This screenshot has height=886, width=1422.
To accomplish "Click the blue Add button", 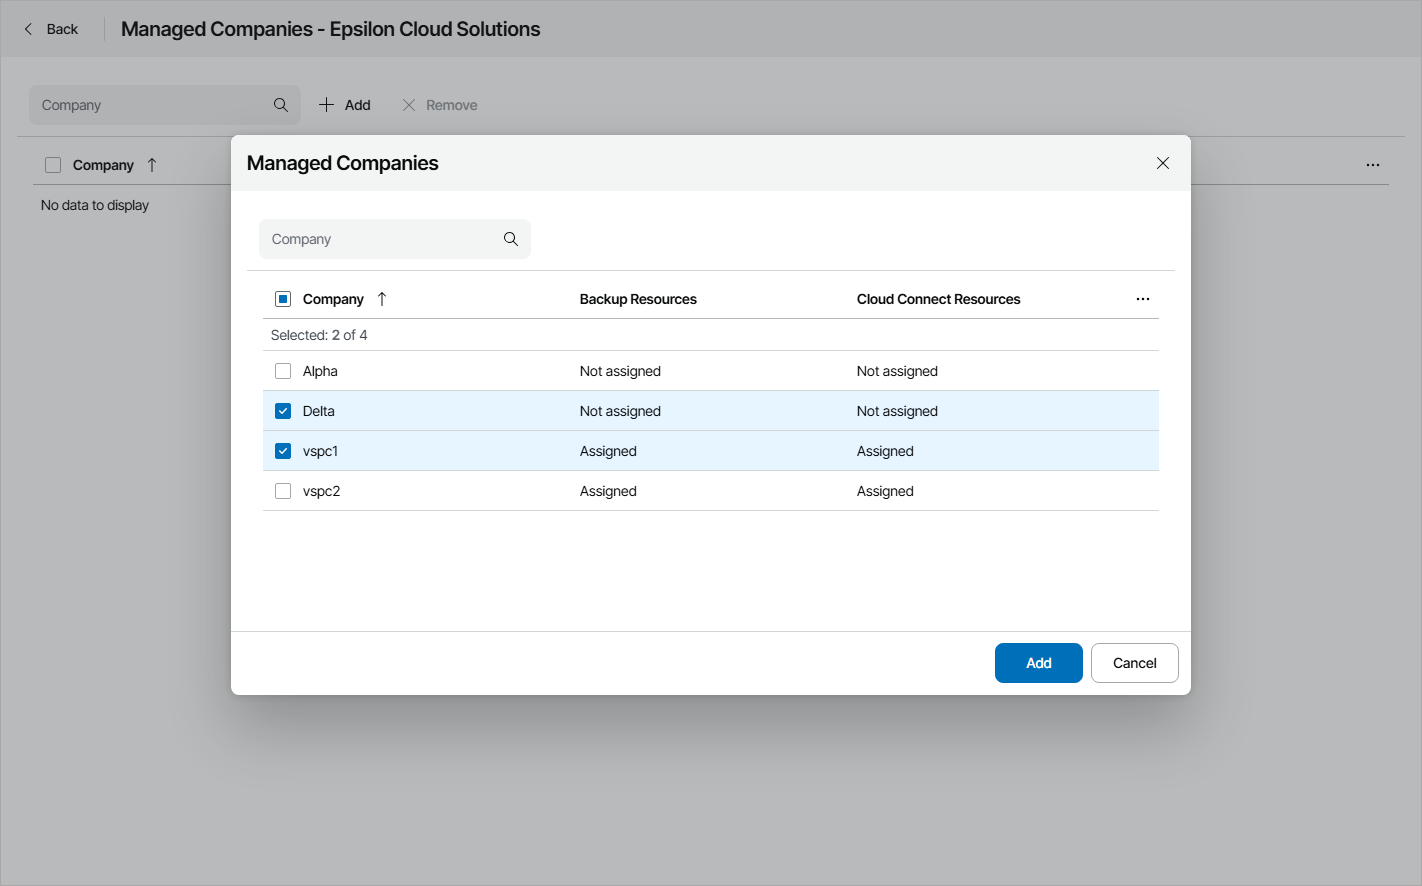I will pos(1038,663).
